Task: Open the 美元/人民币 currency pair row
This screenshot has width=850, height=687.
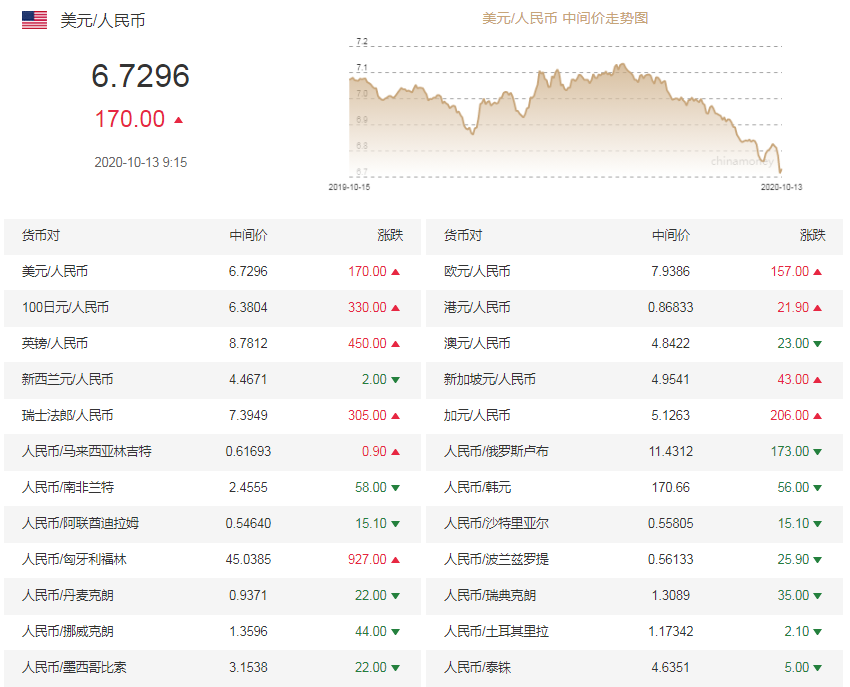Action: (55, 271)
